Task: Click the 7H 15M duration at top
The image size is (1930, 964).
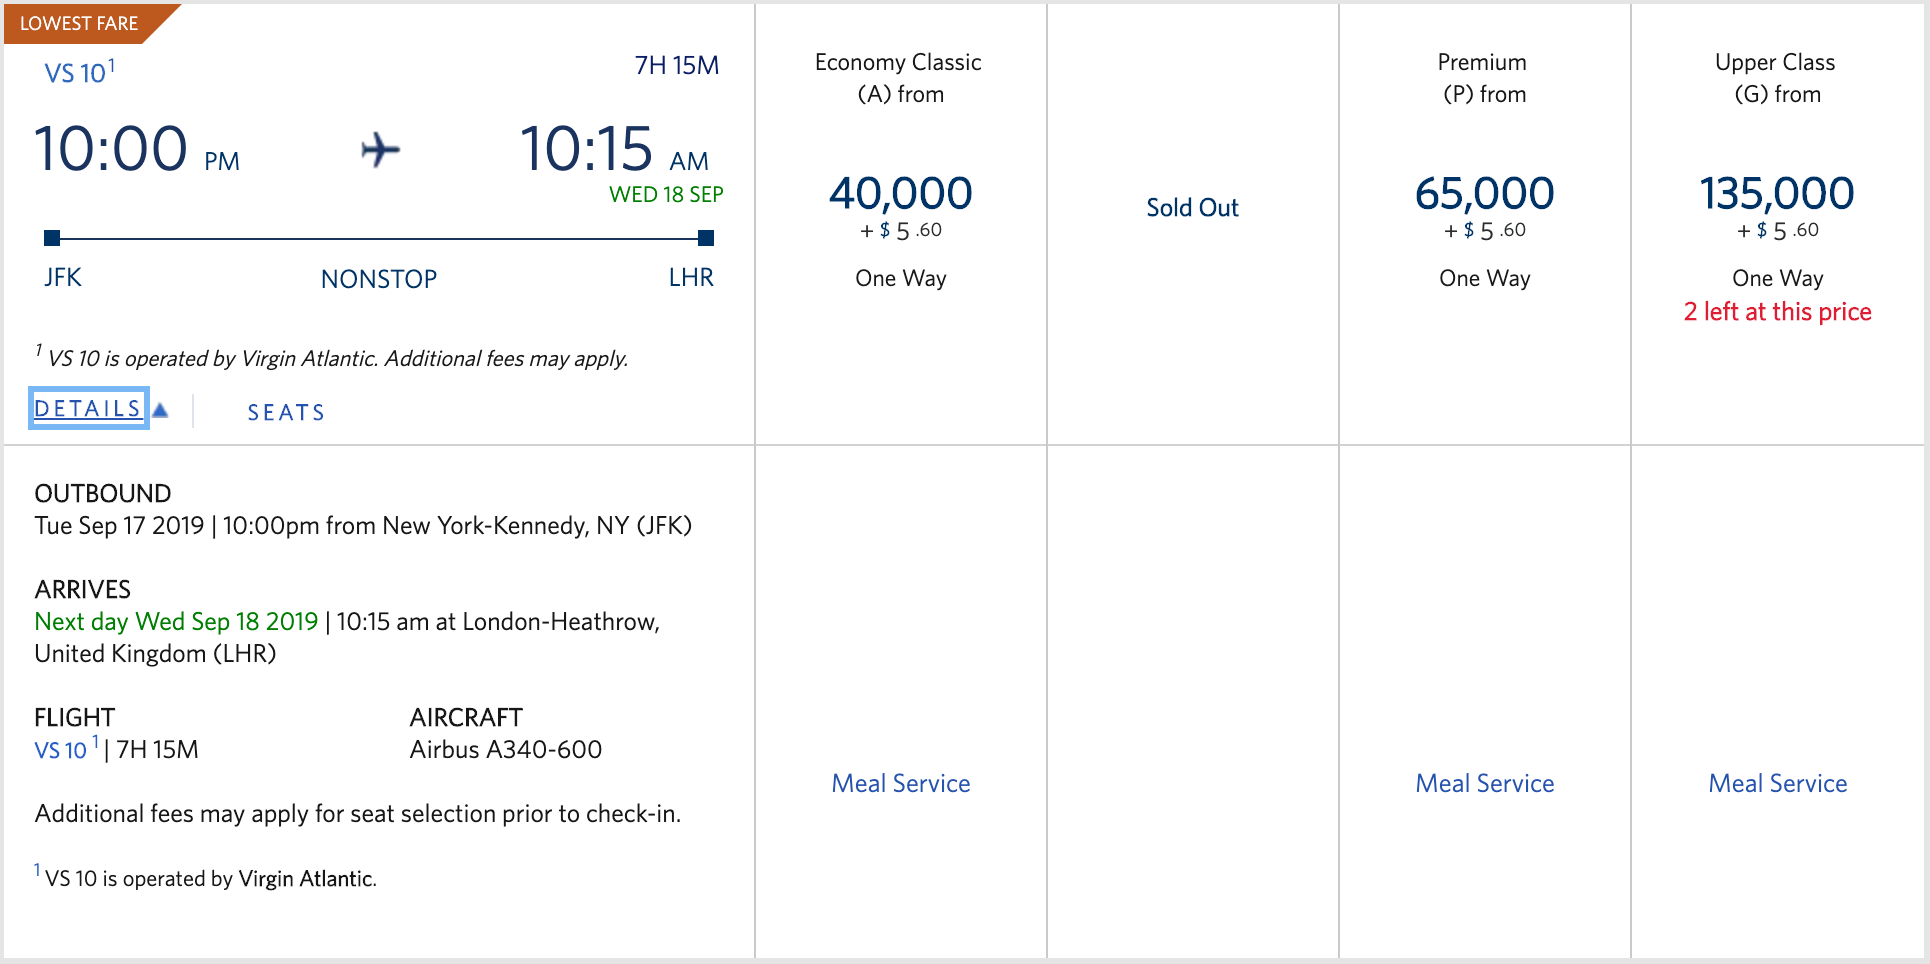Action: click(677, 65)
